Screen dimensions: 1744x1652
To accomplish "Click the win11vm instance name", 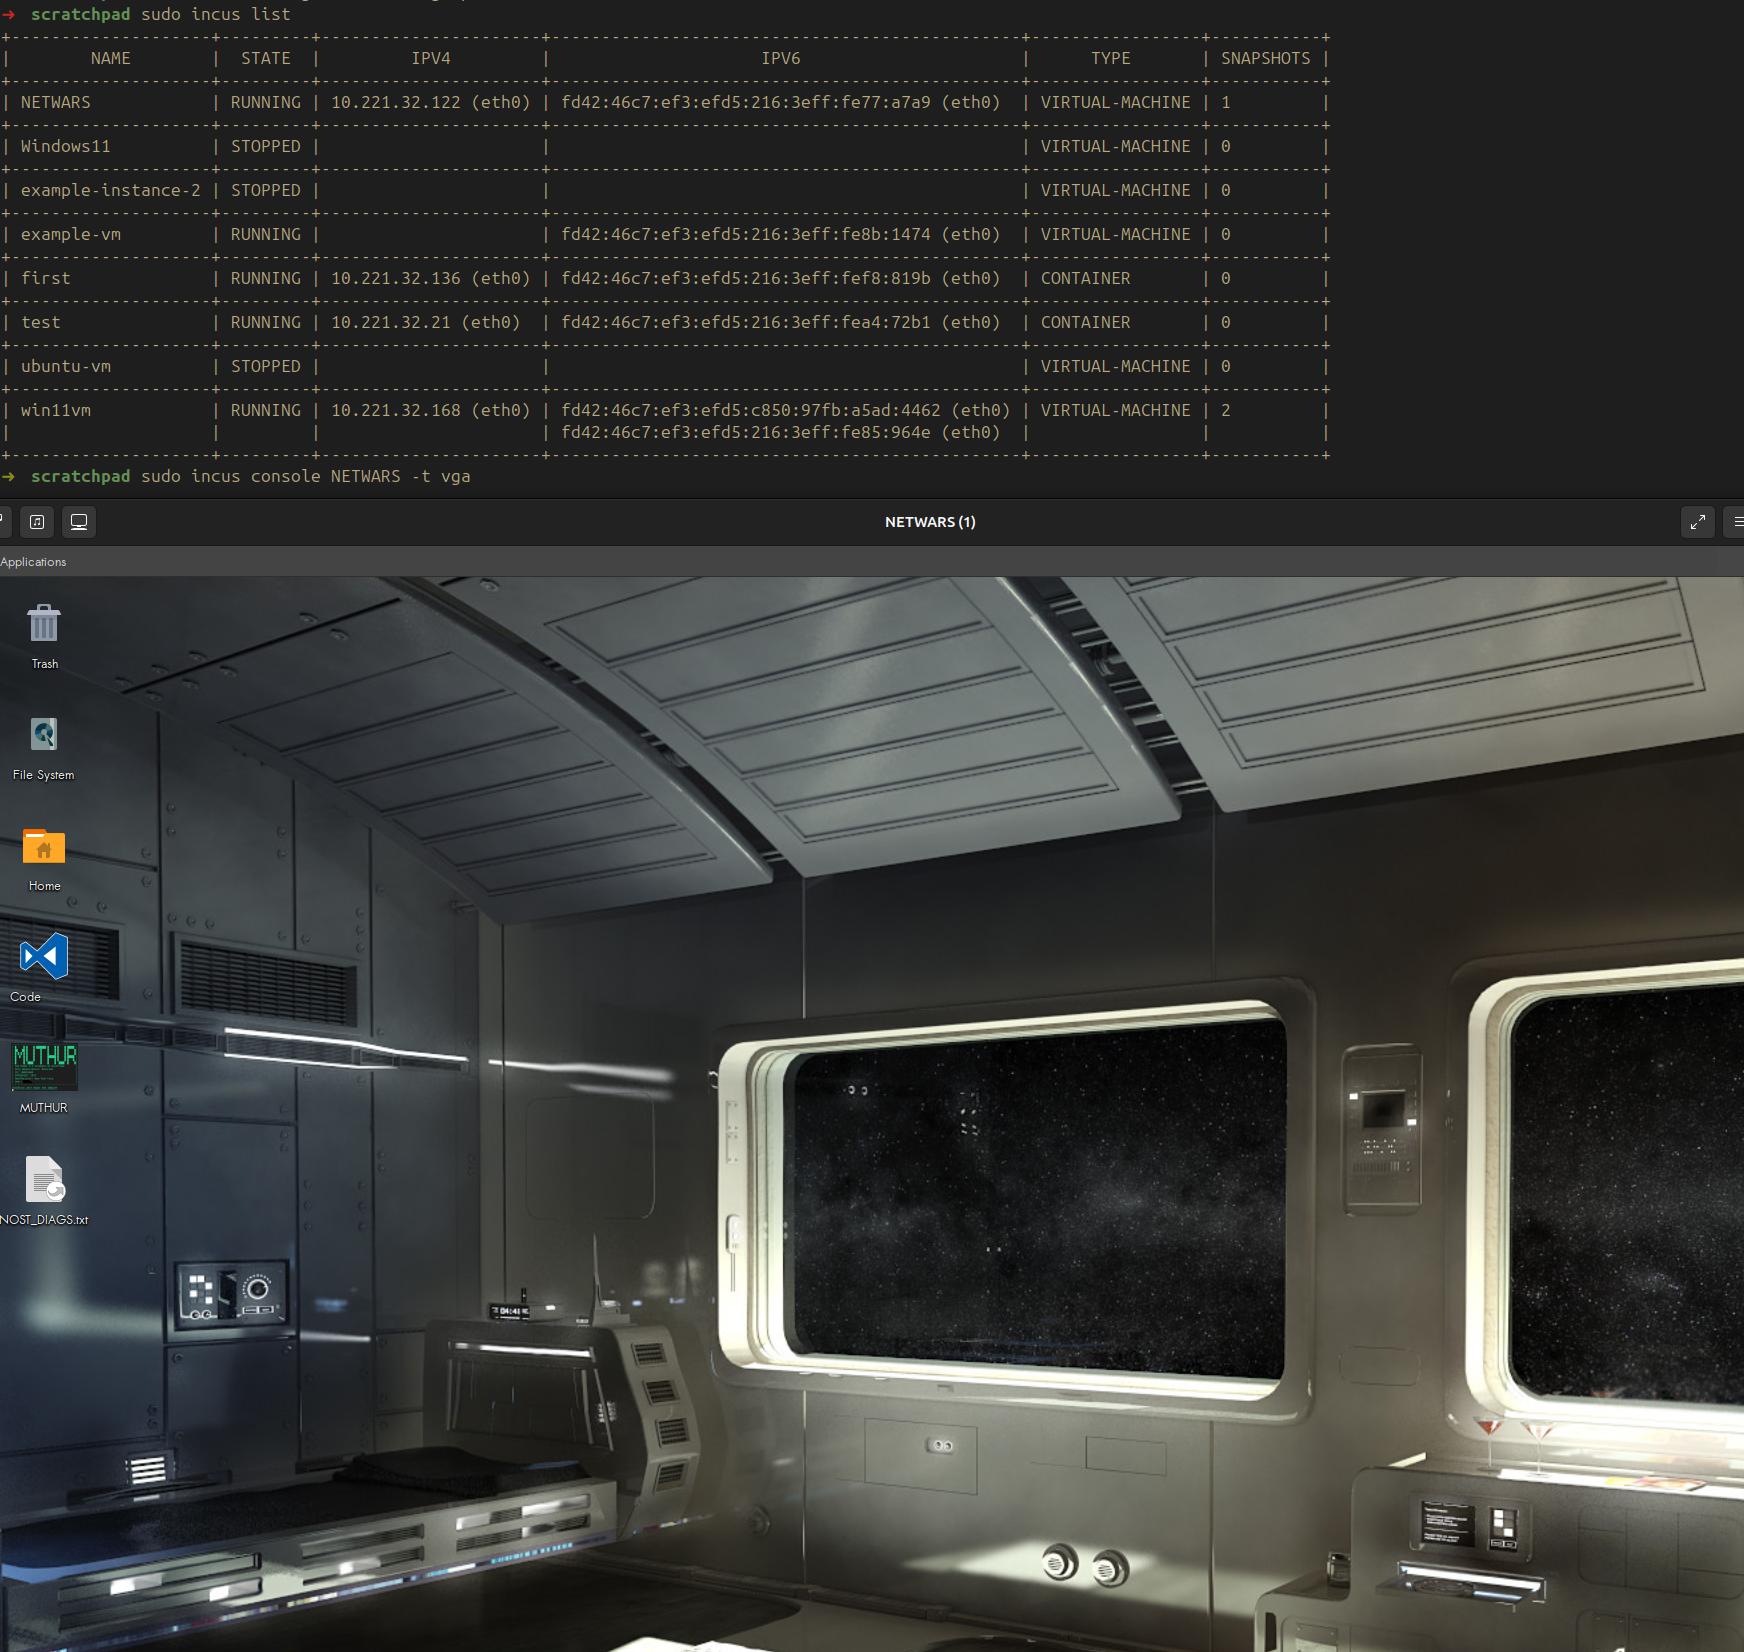I will click(x=56, y=410).
